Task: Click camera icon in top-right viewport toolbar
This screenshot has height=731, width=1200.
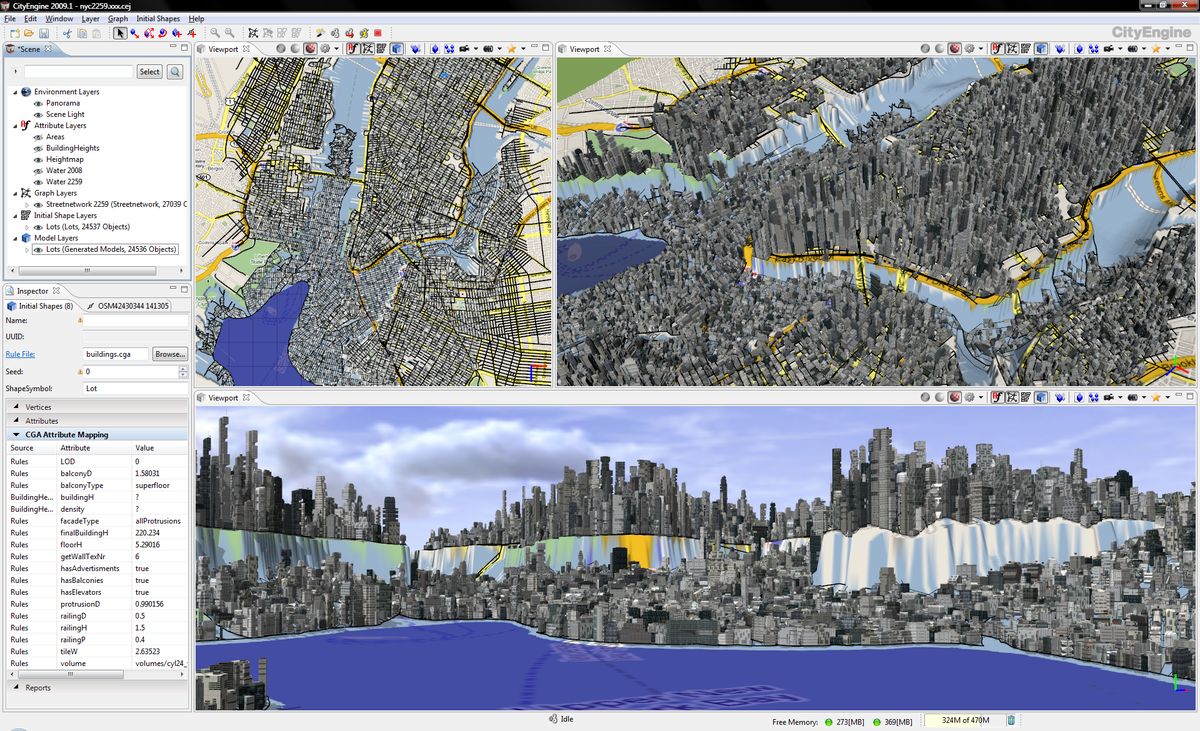Action: [1108, 48]
